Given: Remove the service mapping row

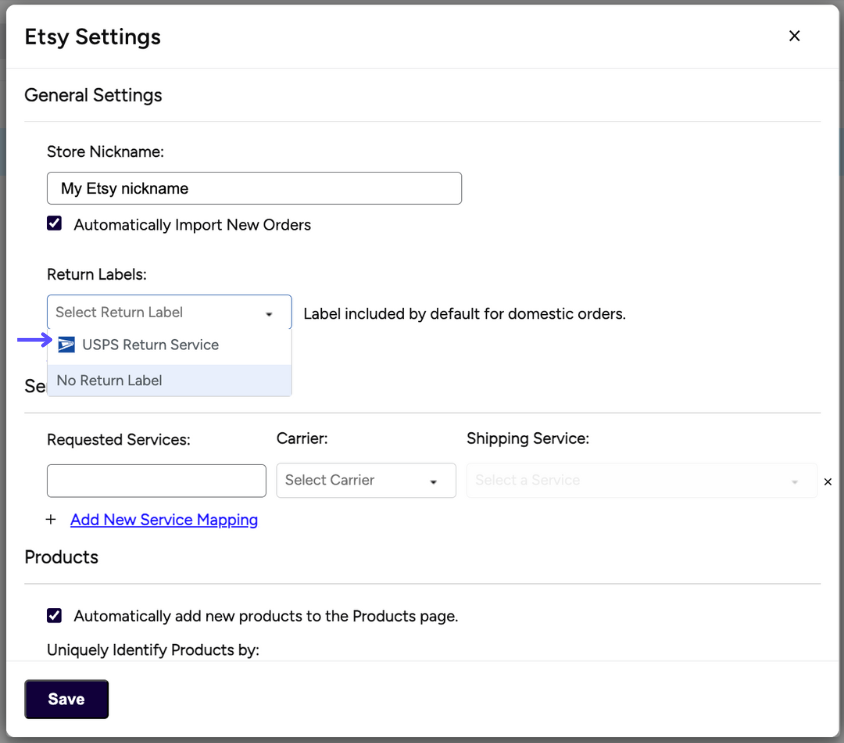Looking at the screenshot, I should pyautogui.click(x=828, y=482).
